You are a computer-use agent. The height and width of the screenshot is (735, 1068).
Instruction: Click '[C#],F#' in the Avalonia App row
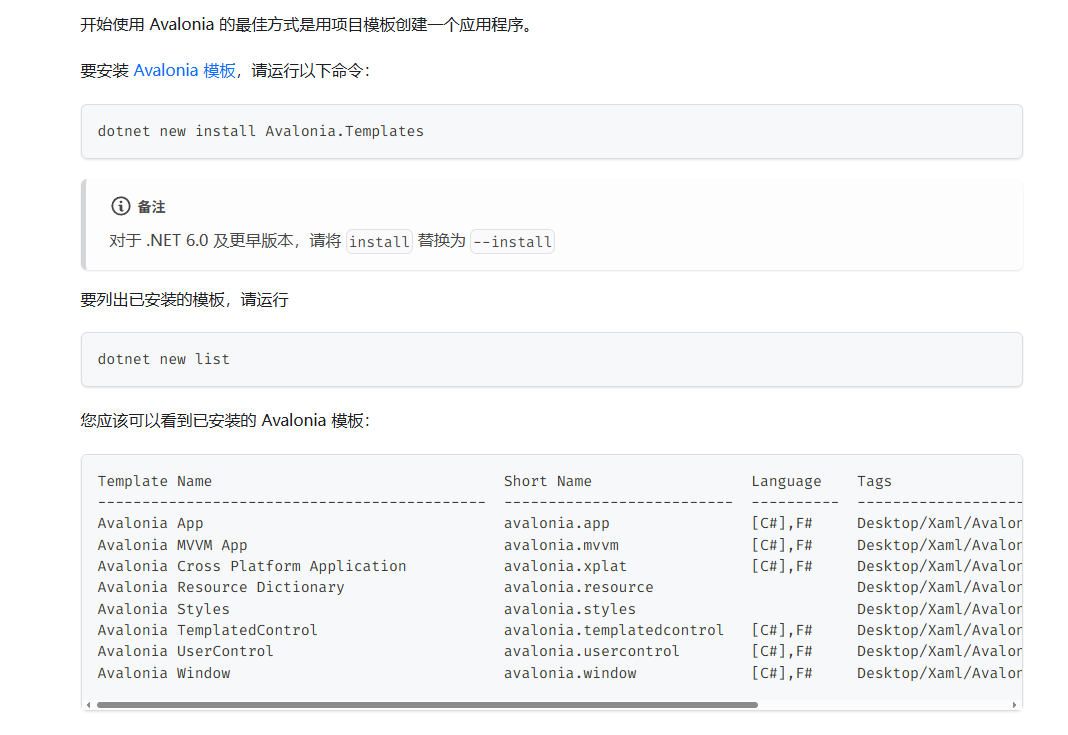782,523
